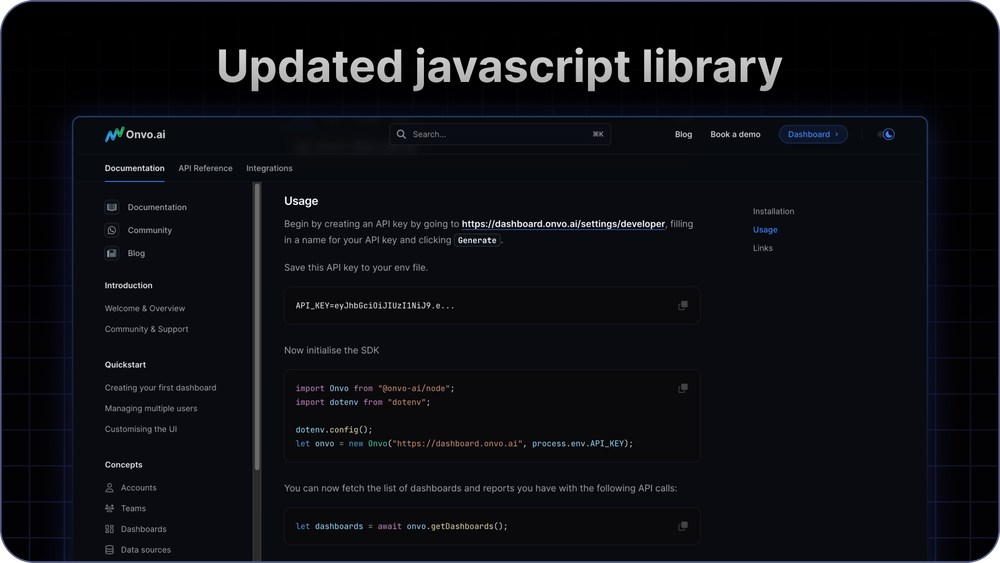Click the Onvo.ai logo icon
This screenshot has height=563, width=1000.
point(114,134)
